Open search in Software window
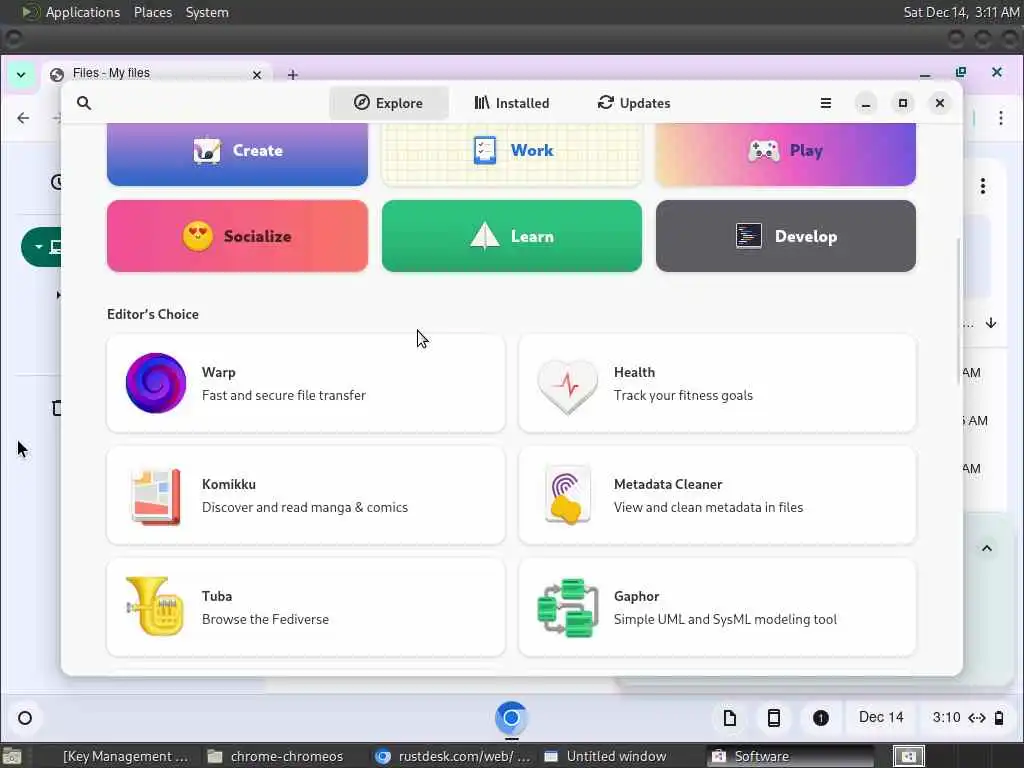 click(84, 103)
